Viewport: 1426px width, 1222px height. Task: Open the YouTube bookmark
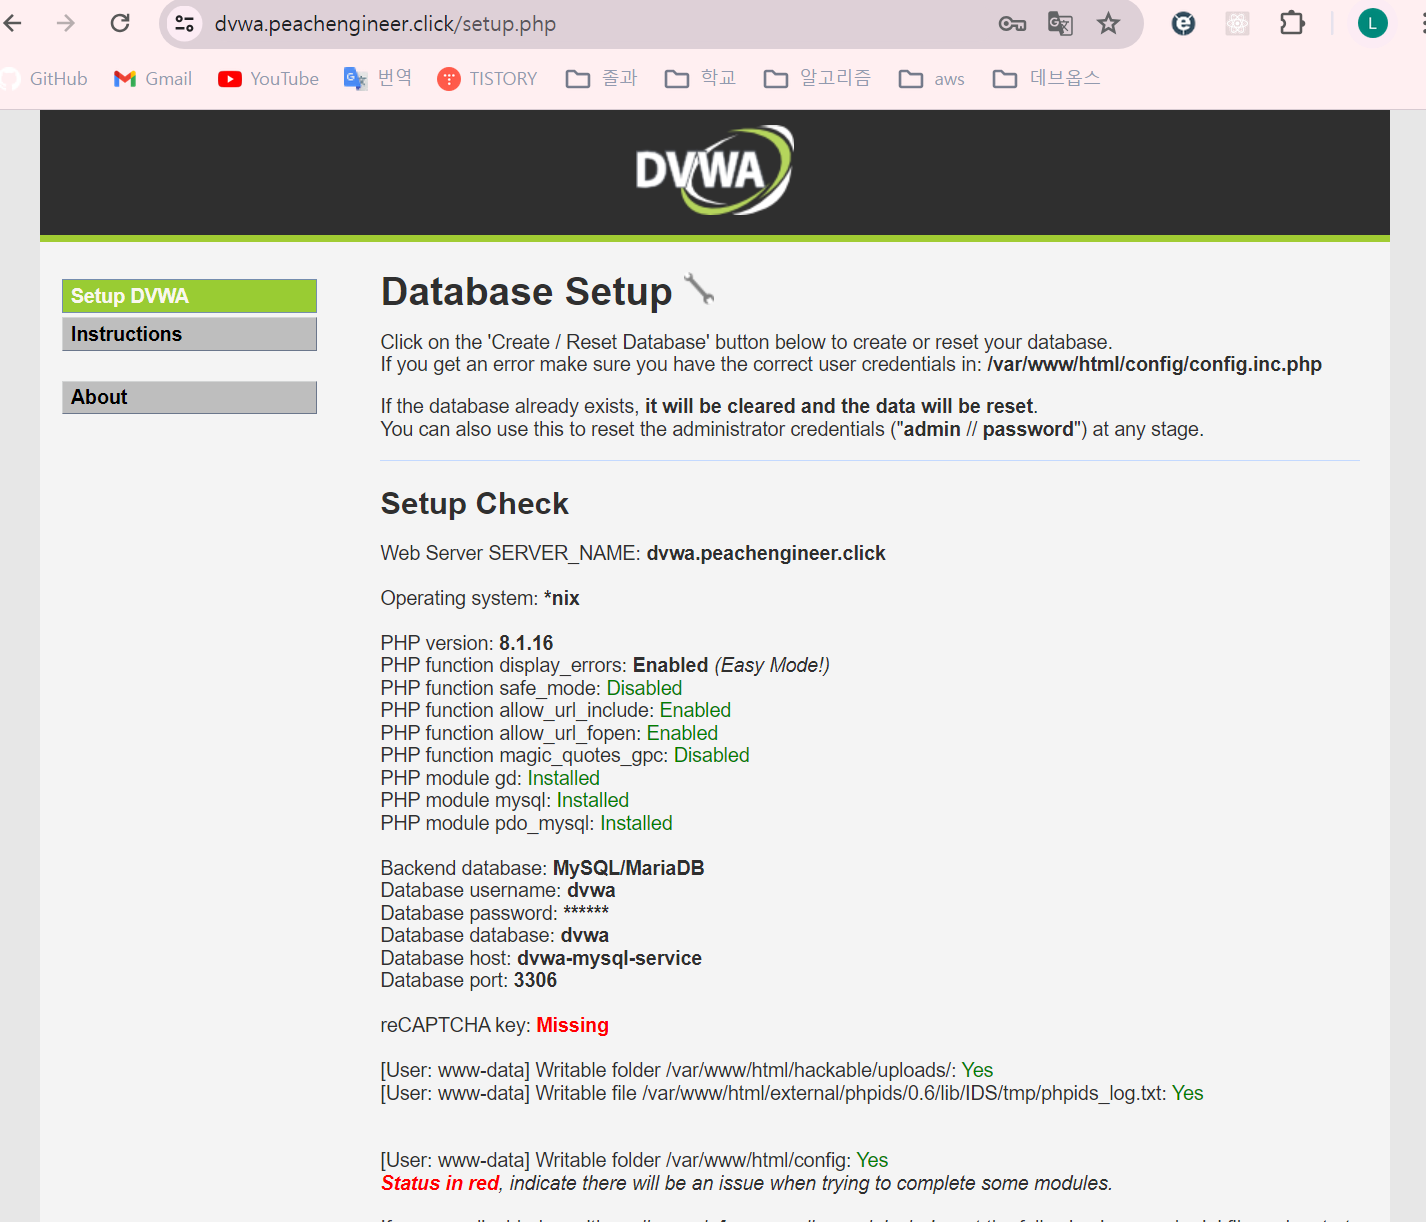click(x=268, y=79)
